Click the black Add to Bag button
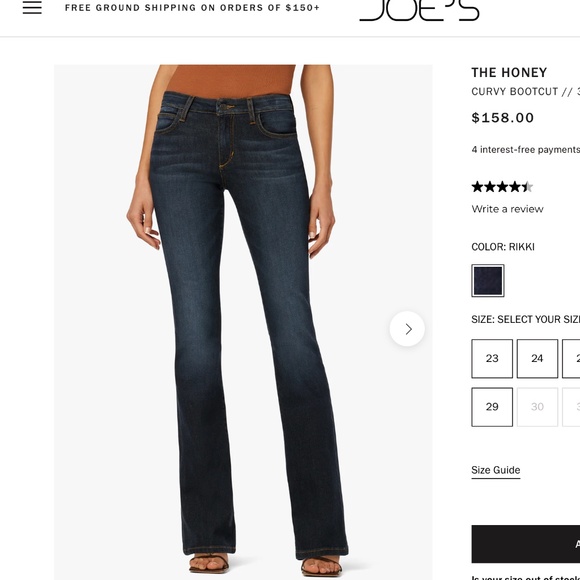This screenshot has width=580, height=580. (526, 544)
